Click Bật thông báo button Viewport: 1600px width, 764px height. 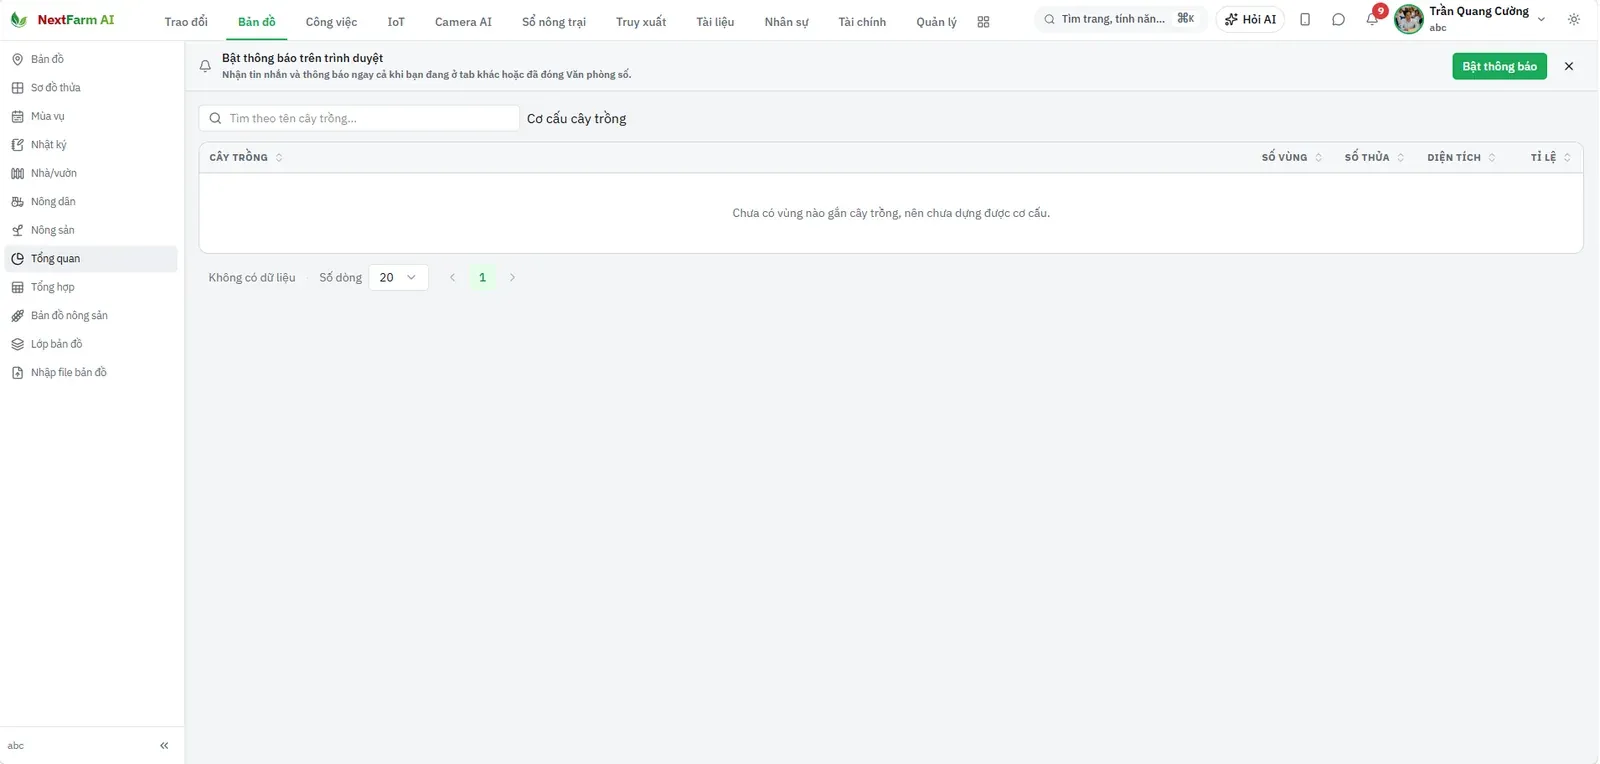pyautogui.click(x=1499, y=66)
